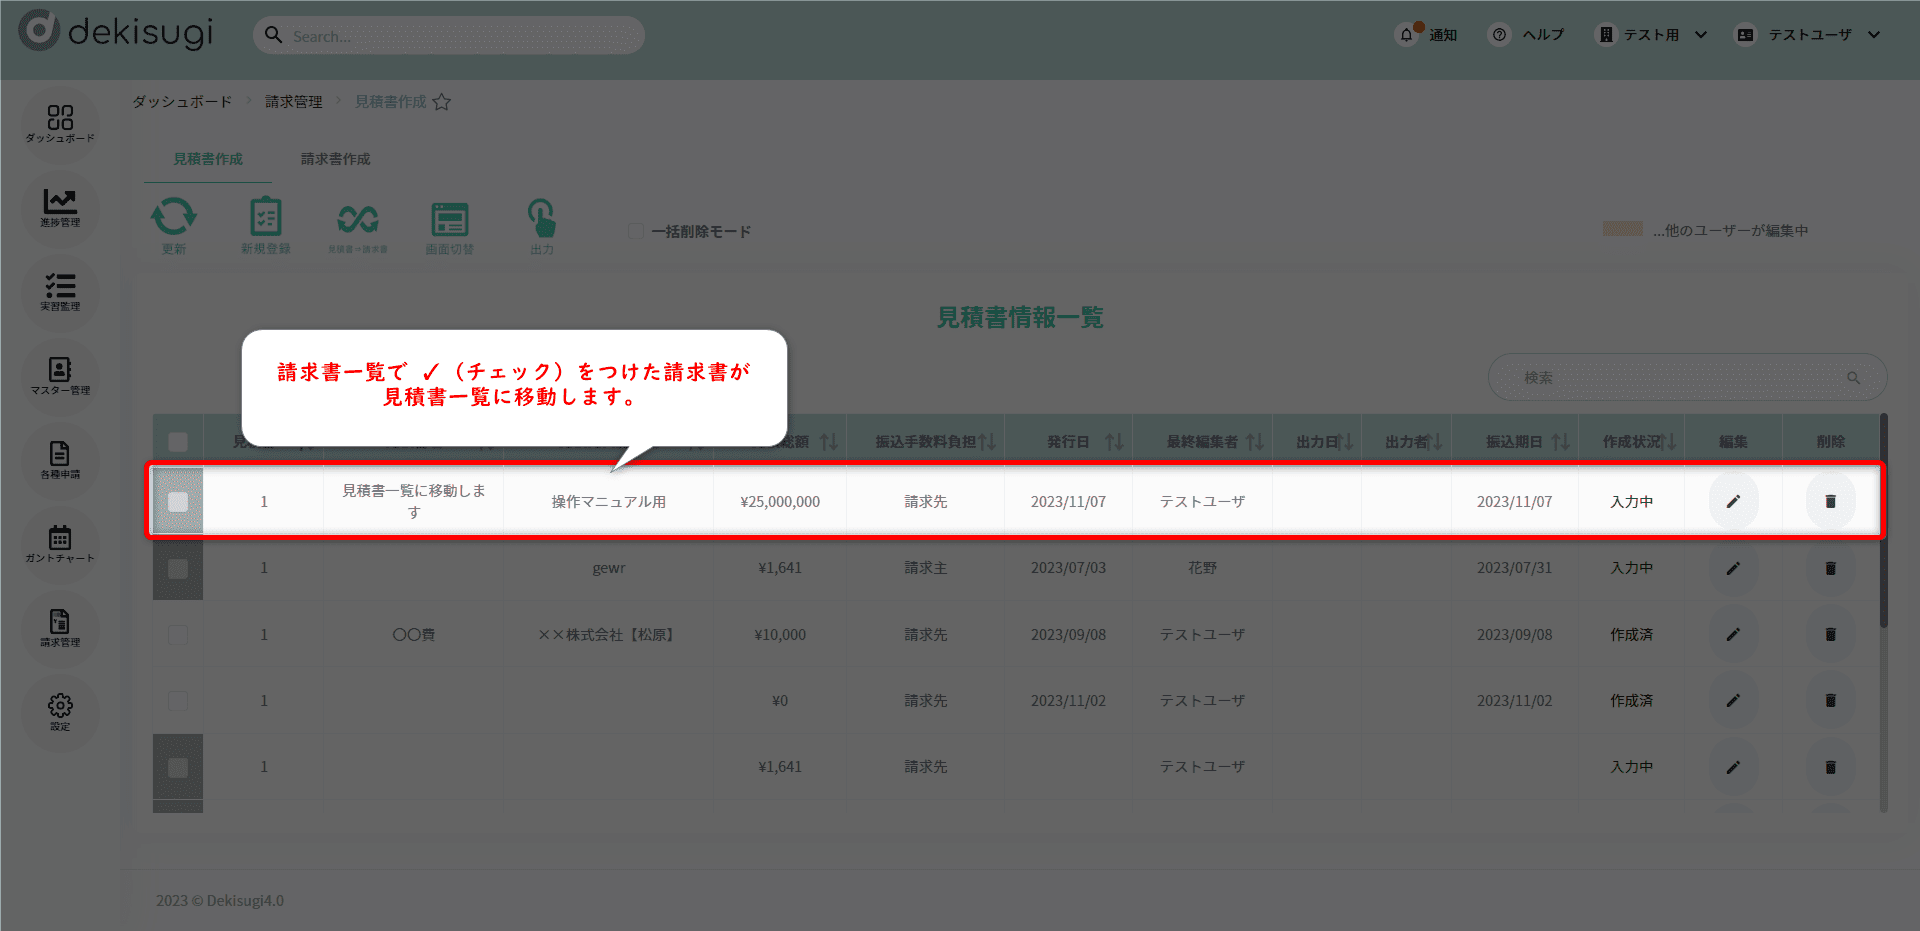Delete the gewr row with trash icon

pyautogui.click(x=1830, y=568)
